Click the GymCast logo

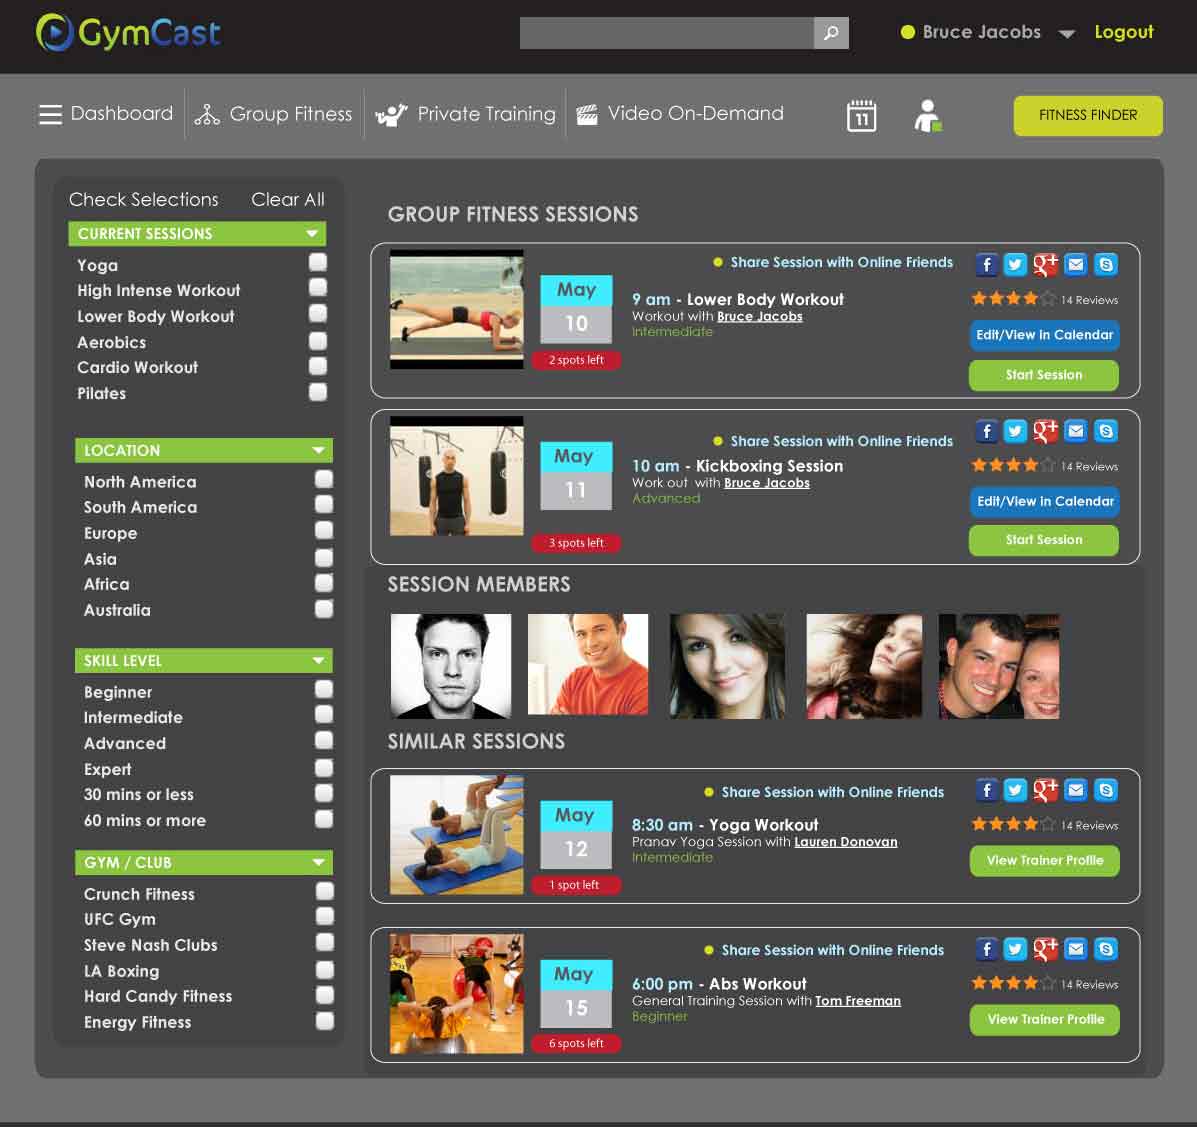(128, 34)
